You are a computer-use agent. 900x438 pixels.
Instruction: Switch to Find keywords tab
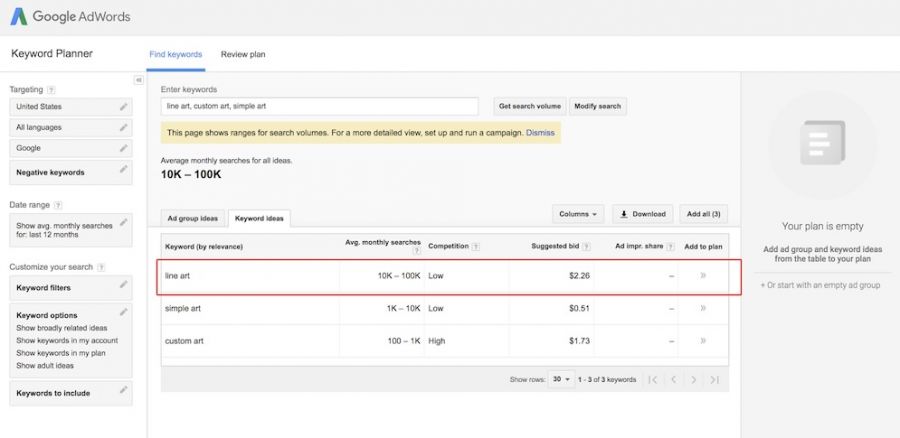coord(176,55)
